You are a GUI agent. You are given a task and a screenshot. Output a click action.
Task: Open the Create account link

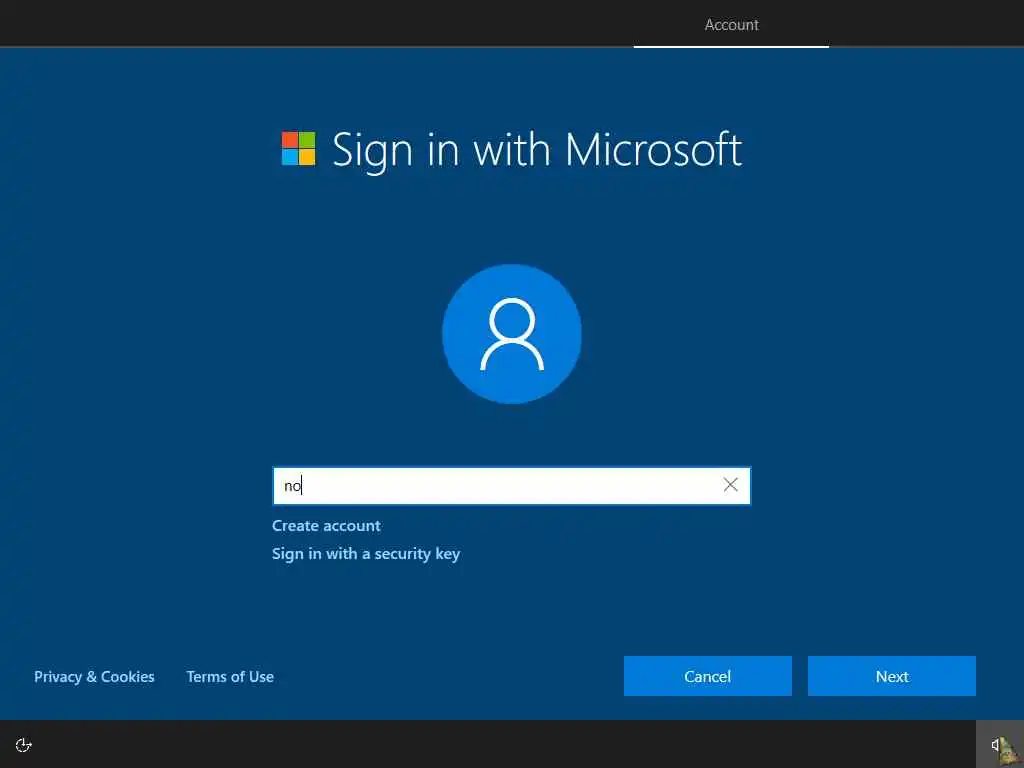coord(326,526)
